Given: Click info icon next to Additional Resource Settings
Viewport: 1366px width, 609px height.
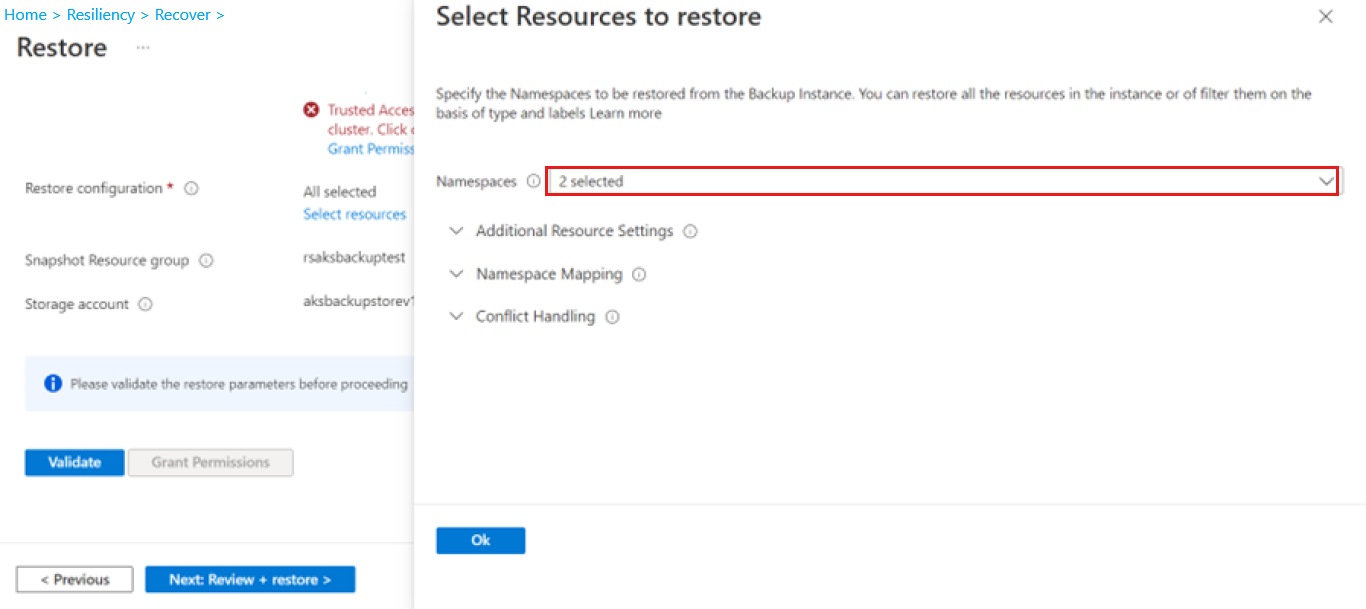Looking at the screenshot, I should (x=690, y=231).
